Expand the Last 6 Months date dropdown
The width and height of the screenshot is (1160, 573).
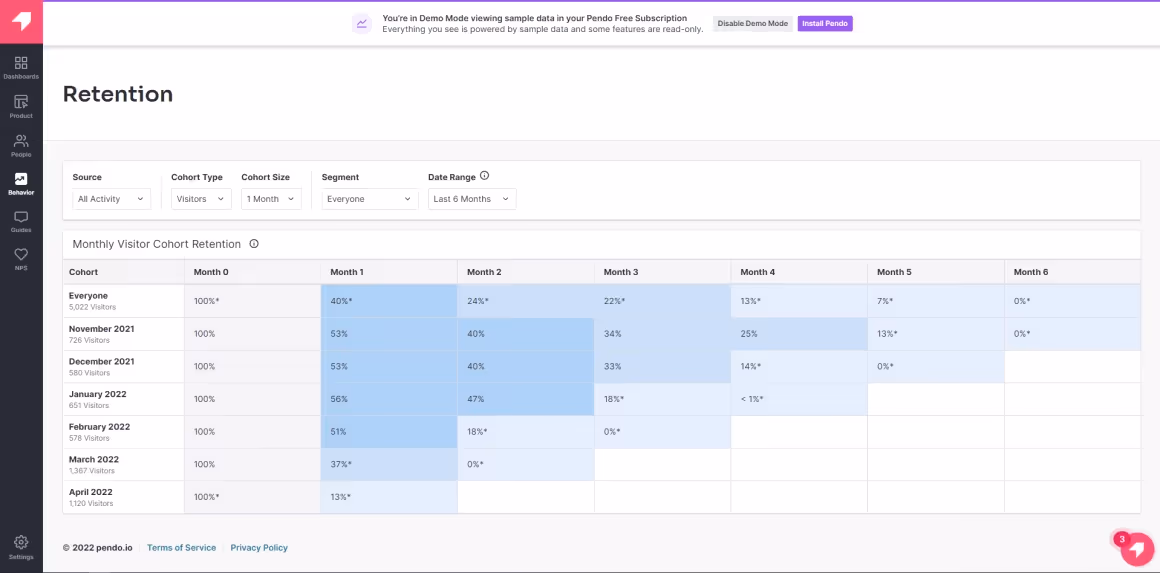(x=472, y=199)
